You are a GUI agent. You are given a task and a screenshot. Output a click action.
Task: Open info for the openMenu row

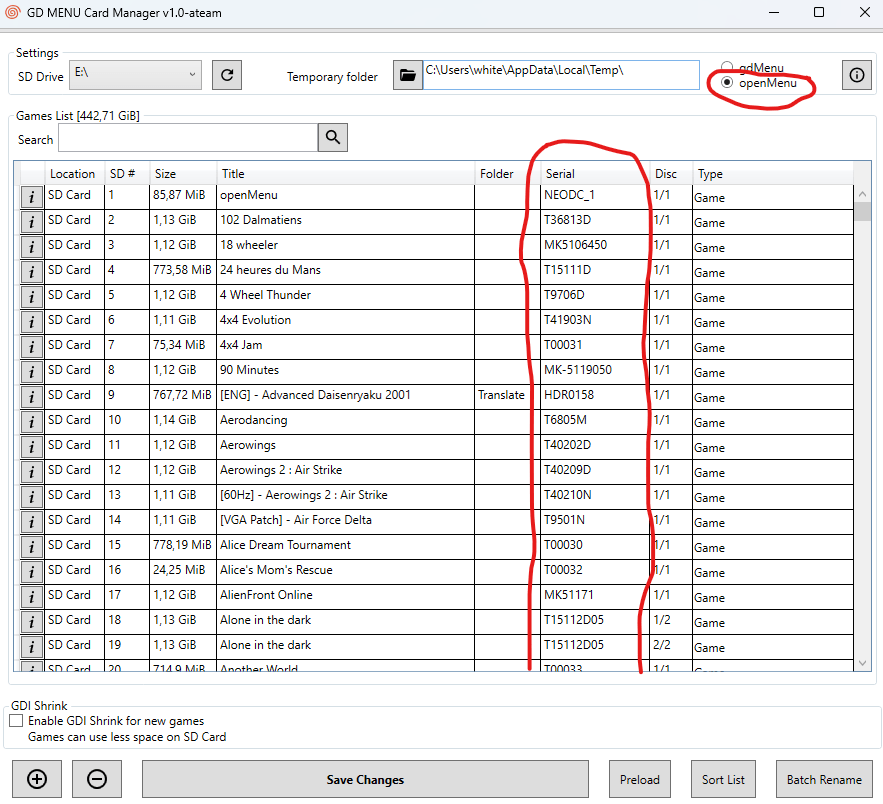coord(31,196)
